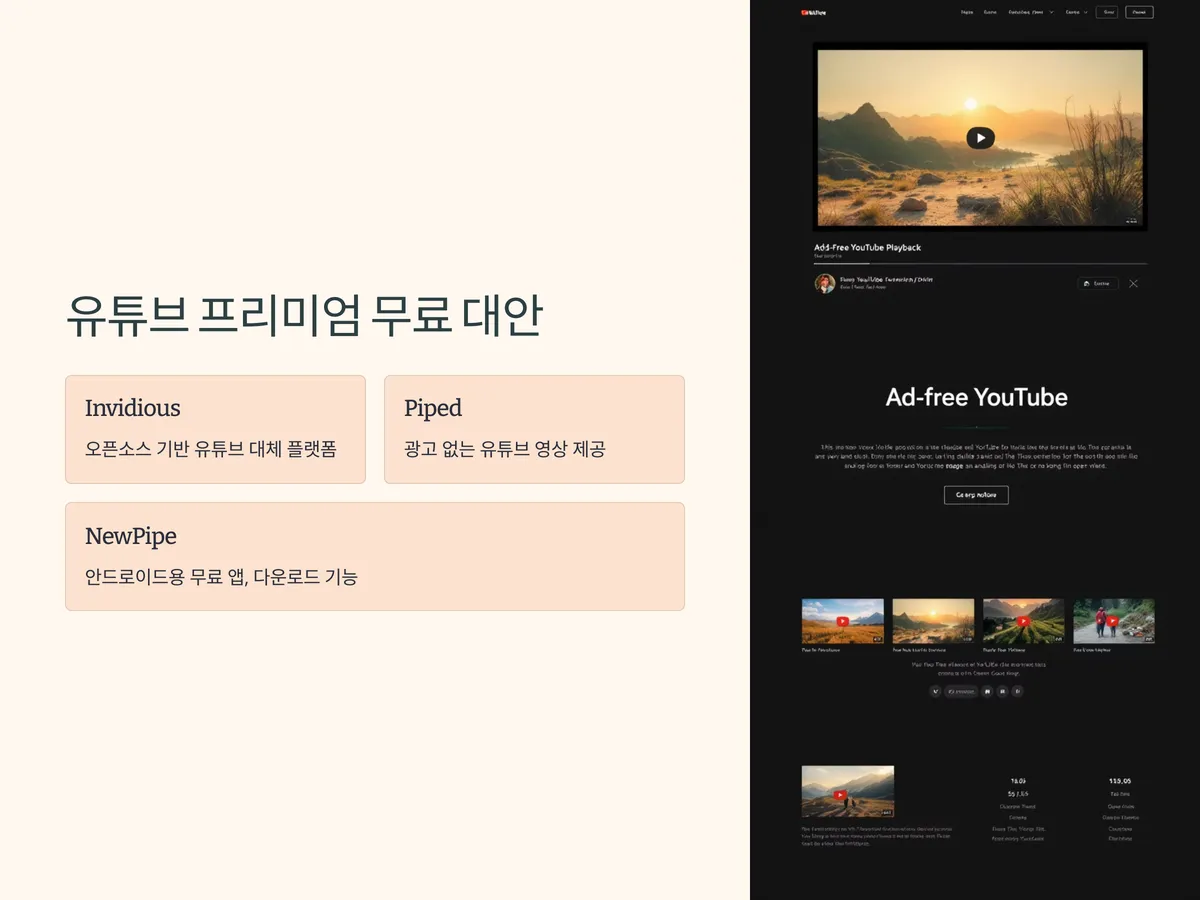This screenshot has width=1200, height=900.
Task: Play the main sunset video via center play button
Action: (980, 138)
